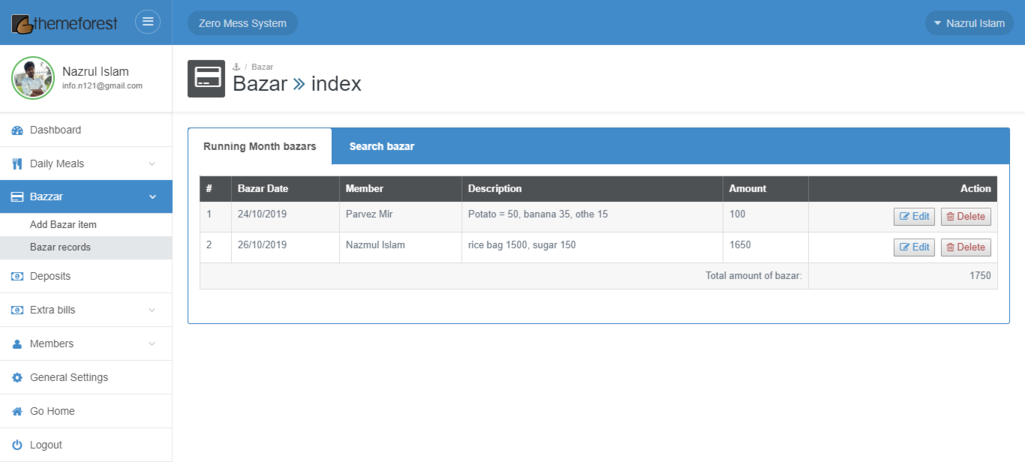Open the Nazrul Islam user dropdown
Screen dimensions: 1025x462
[x=967, y=23]
